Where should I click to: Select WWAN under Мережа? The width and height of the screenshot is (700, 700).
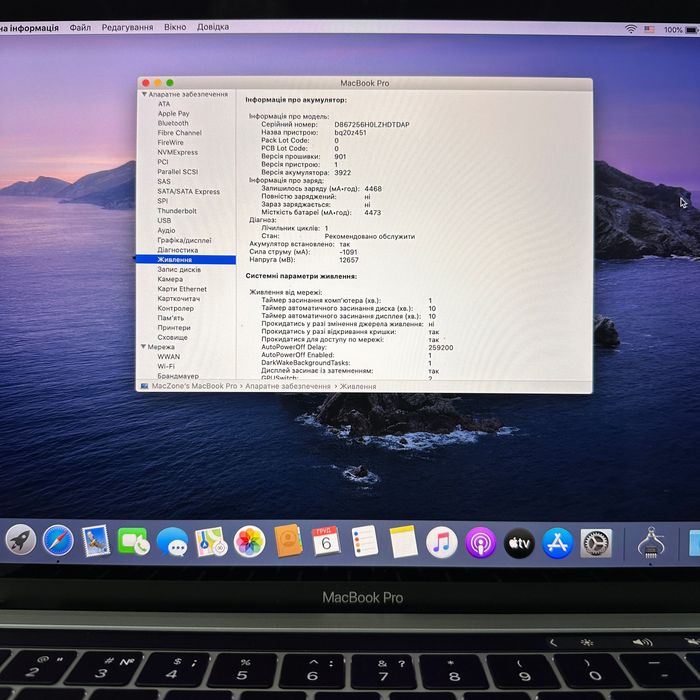point(169,357)
